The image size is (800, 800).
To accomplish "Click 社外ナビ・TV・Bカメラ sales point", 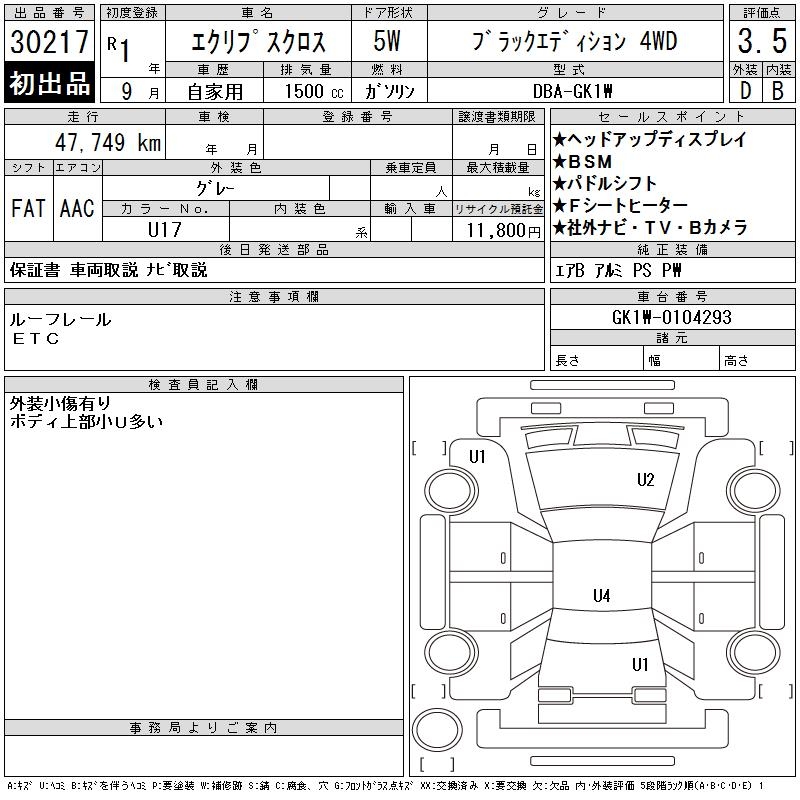I will click(x=649, y=228).
